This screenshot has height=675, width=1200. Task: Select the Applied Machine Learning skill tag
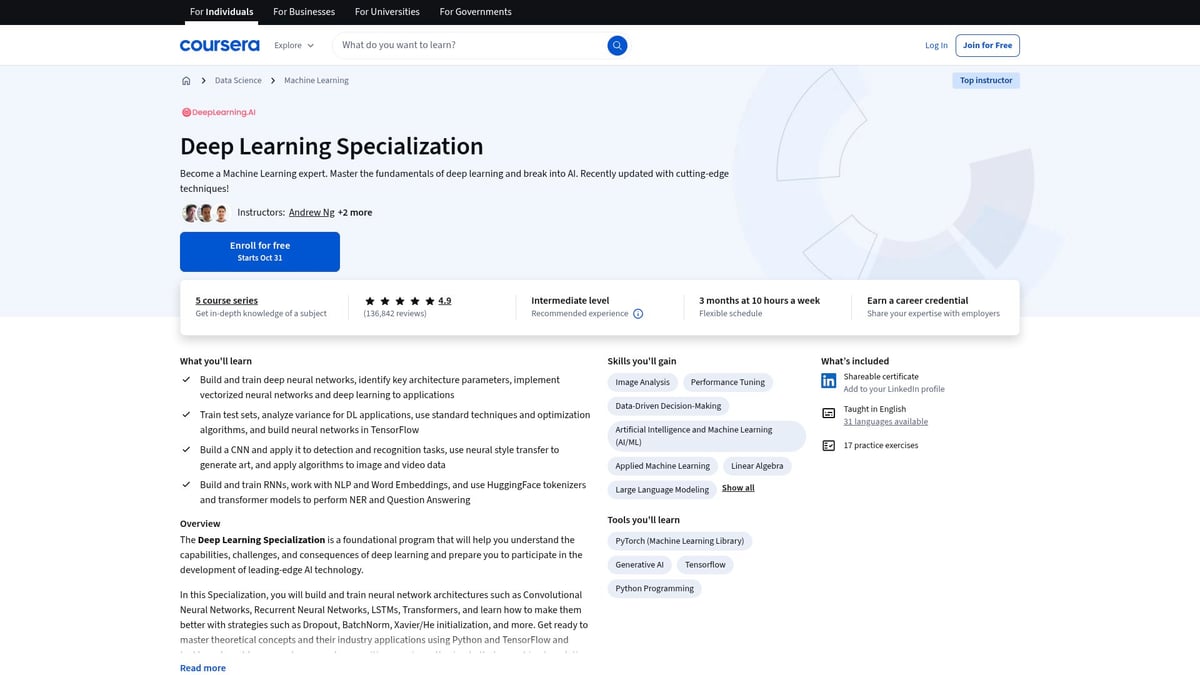(663, 466)
